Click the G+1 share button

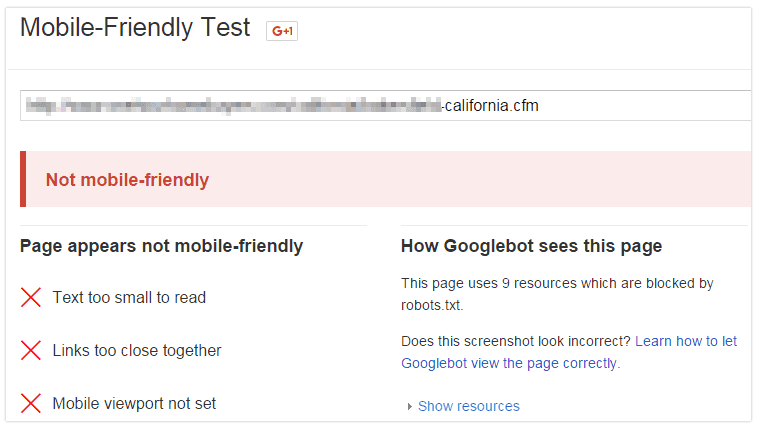[282, 31]
